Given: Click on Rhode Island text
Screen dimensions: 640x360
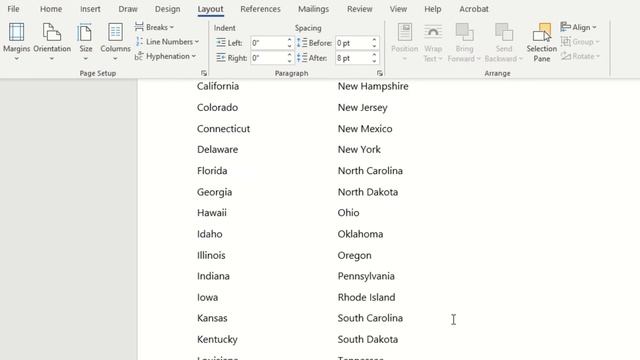Looking at the screenshot, I should [366, 297].
